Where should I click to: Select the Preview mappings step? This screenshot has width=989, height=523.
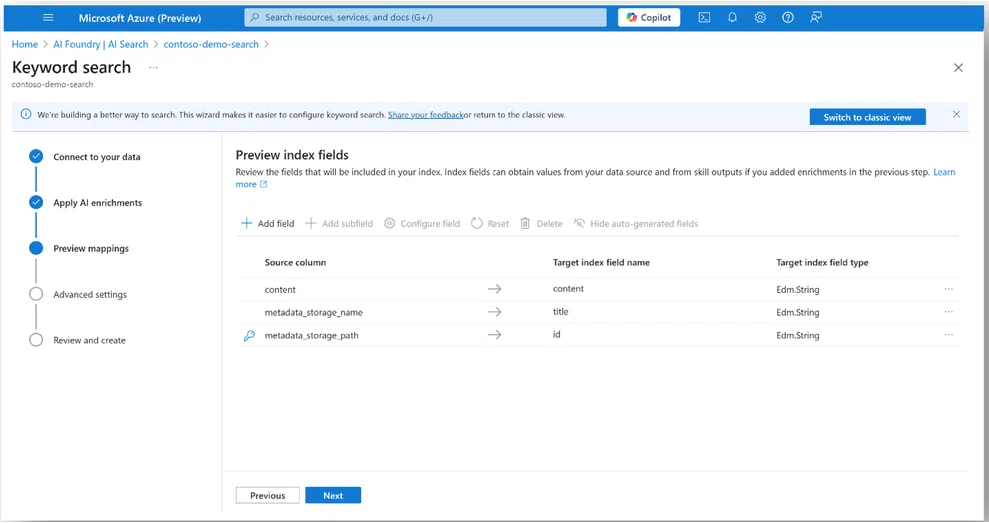pos(91,249)
